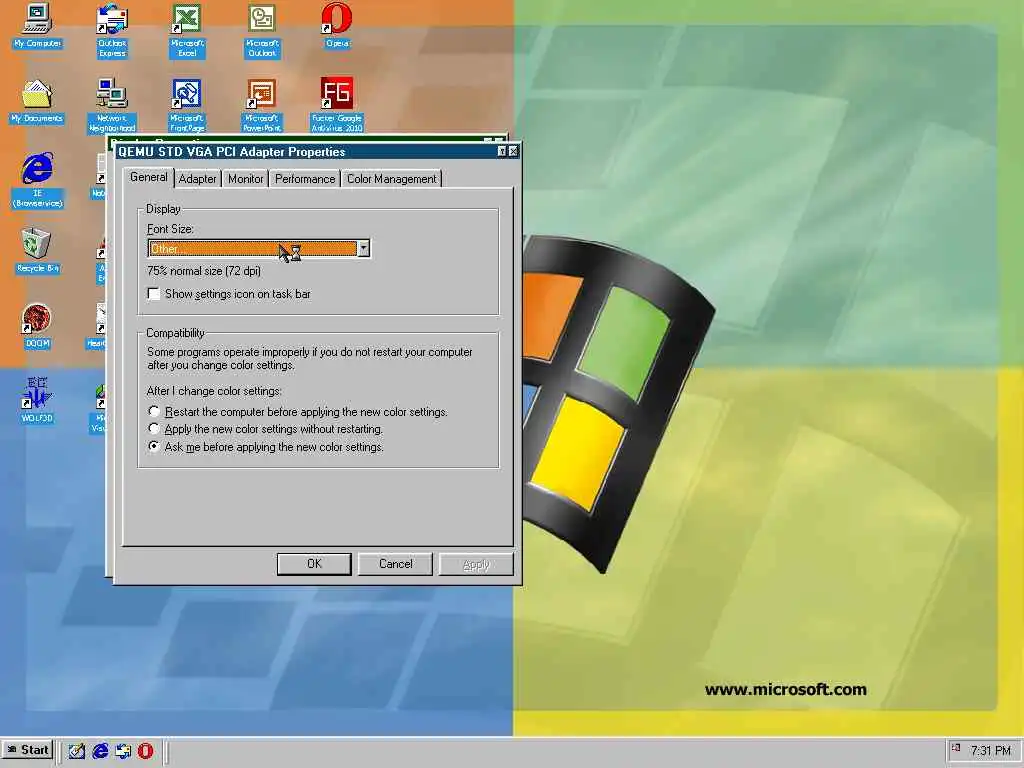Click the www.microsoft.com wallpaper text

(786, 689)
